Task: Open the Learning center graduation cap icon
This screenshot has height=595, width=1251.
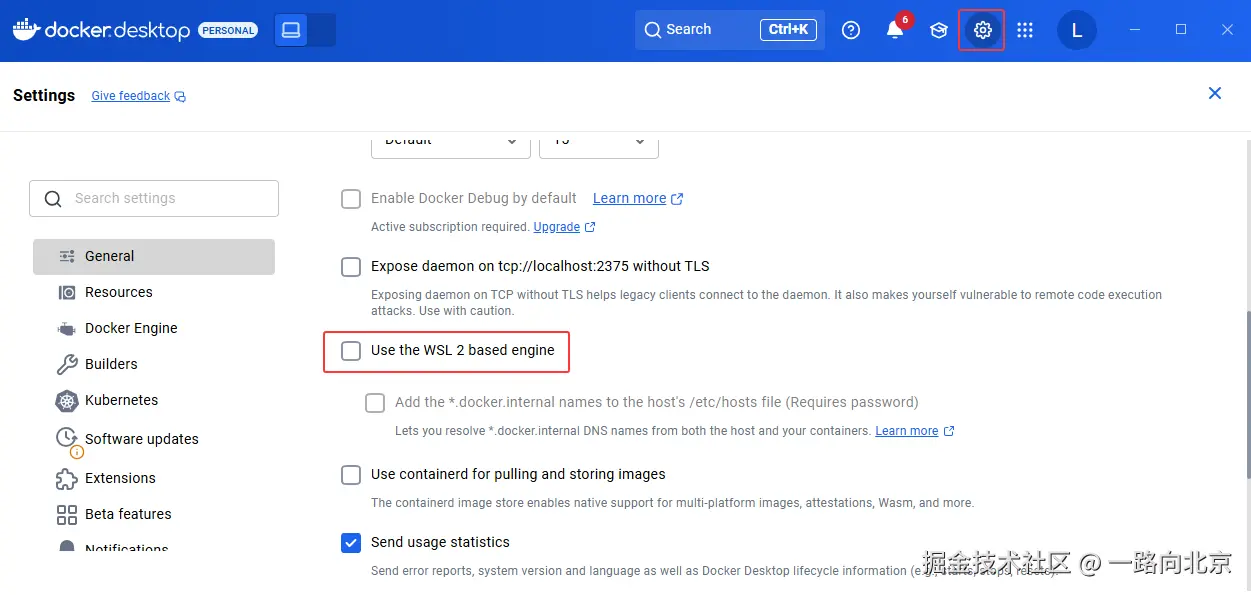Action: click(938, 30)
